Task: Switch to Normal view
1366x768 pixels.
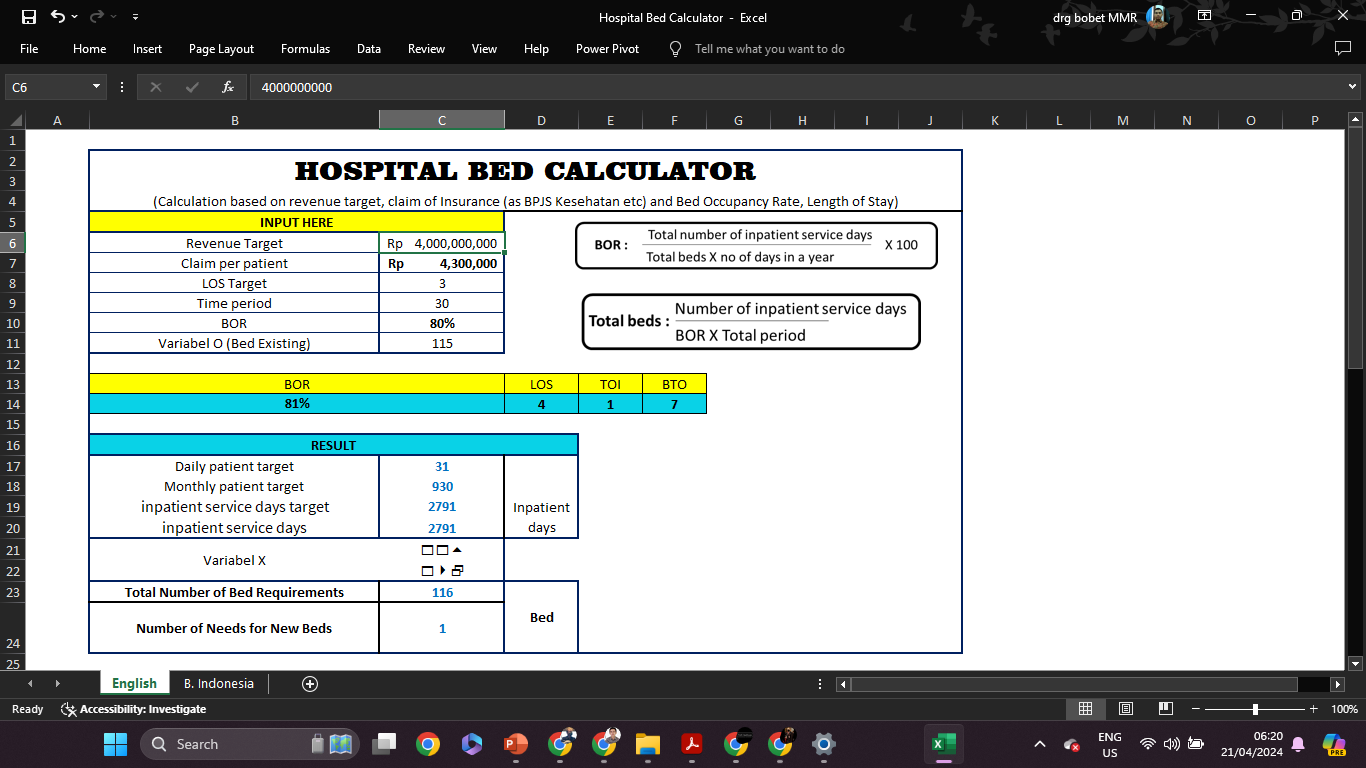Action: coord(1085,709)
